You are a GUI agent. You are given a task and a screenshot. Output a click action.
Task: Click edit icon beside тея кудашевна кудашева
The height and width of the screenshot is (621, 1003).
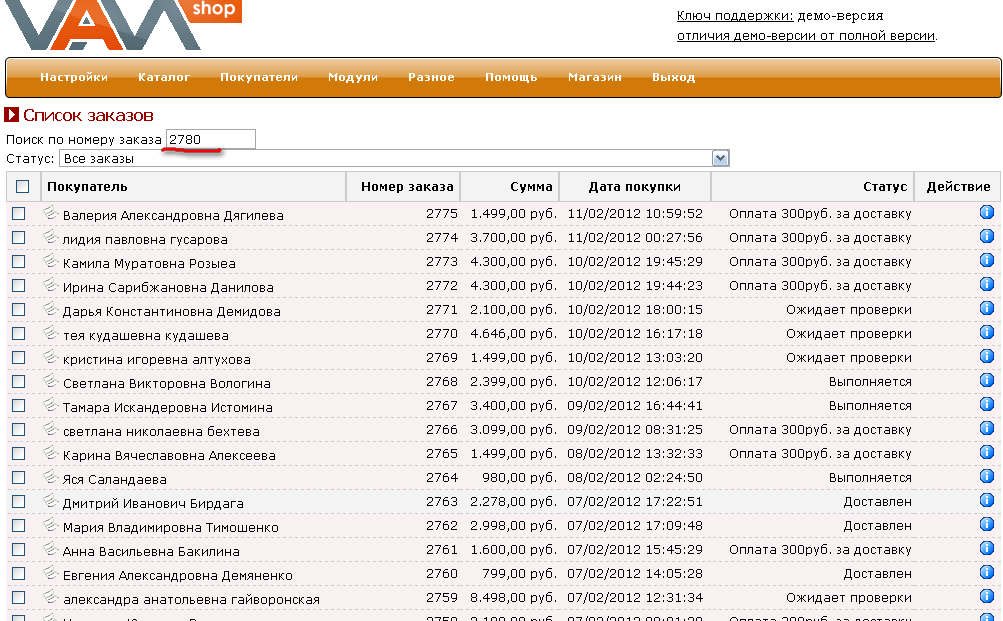51,333
